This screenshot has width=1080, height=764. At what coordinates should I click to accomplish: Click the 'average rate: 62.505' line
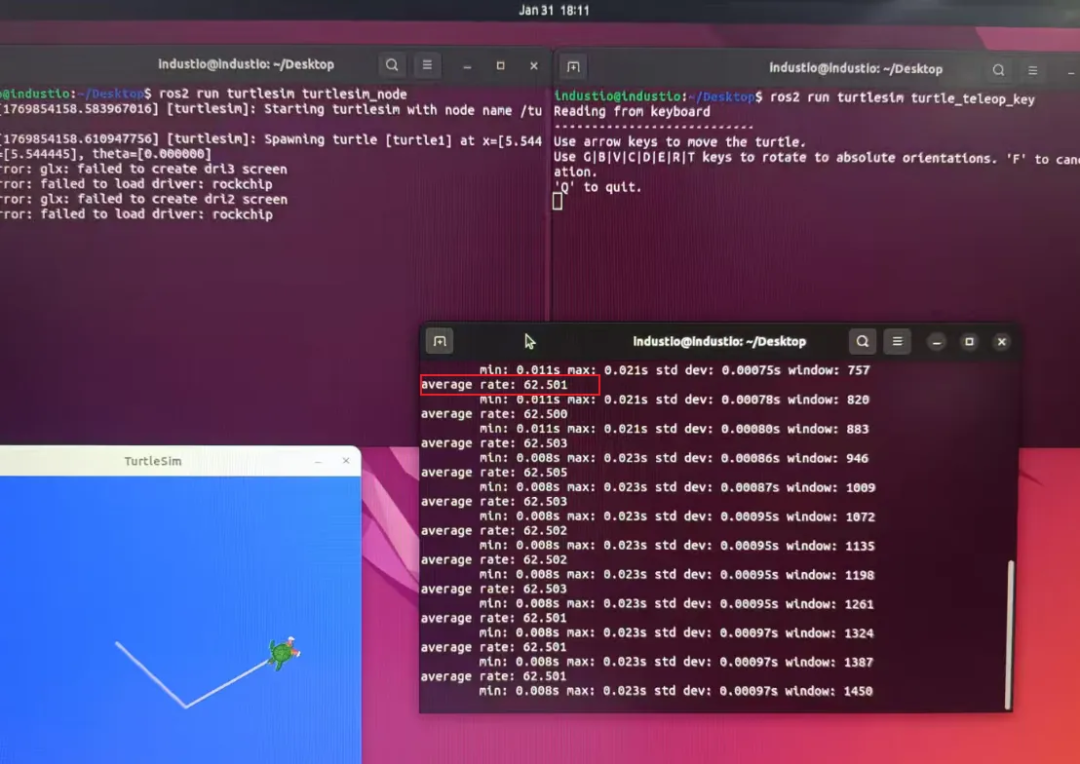coord(495,473)
